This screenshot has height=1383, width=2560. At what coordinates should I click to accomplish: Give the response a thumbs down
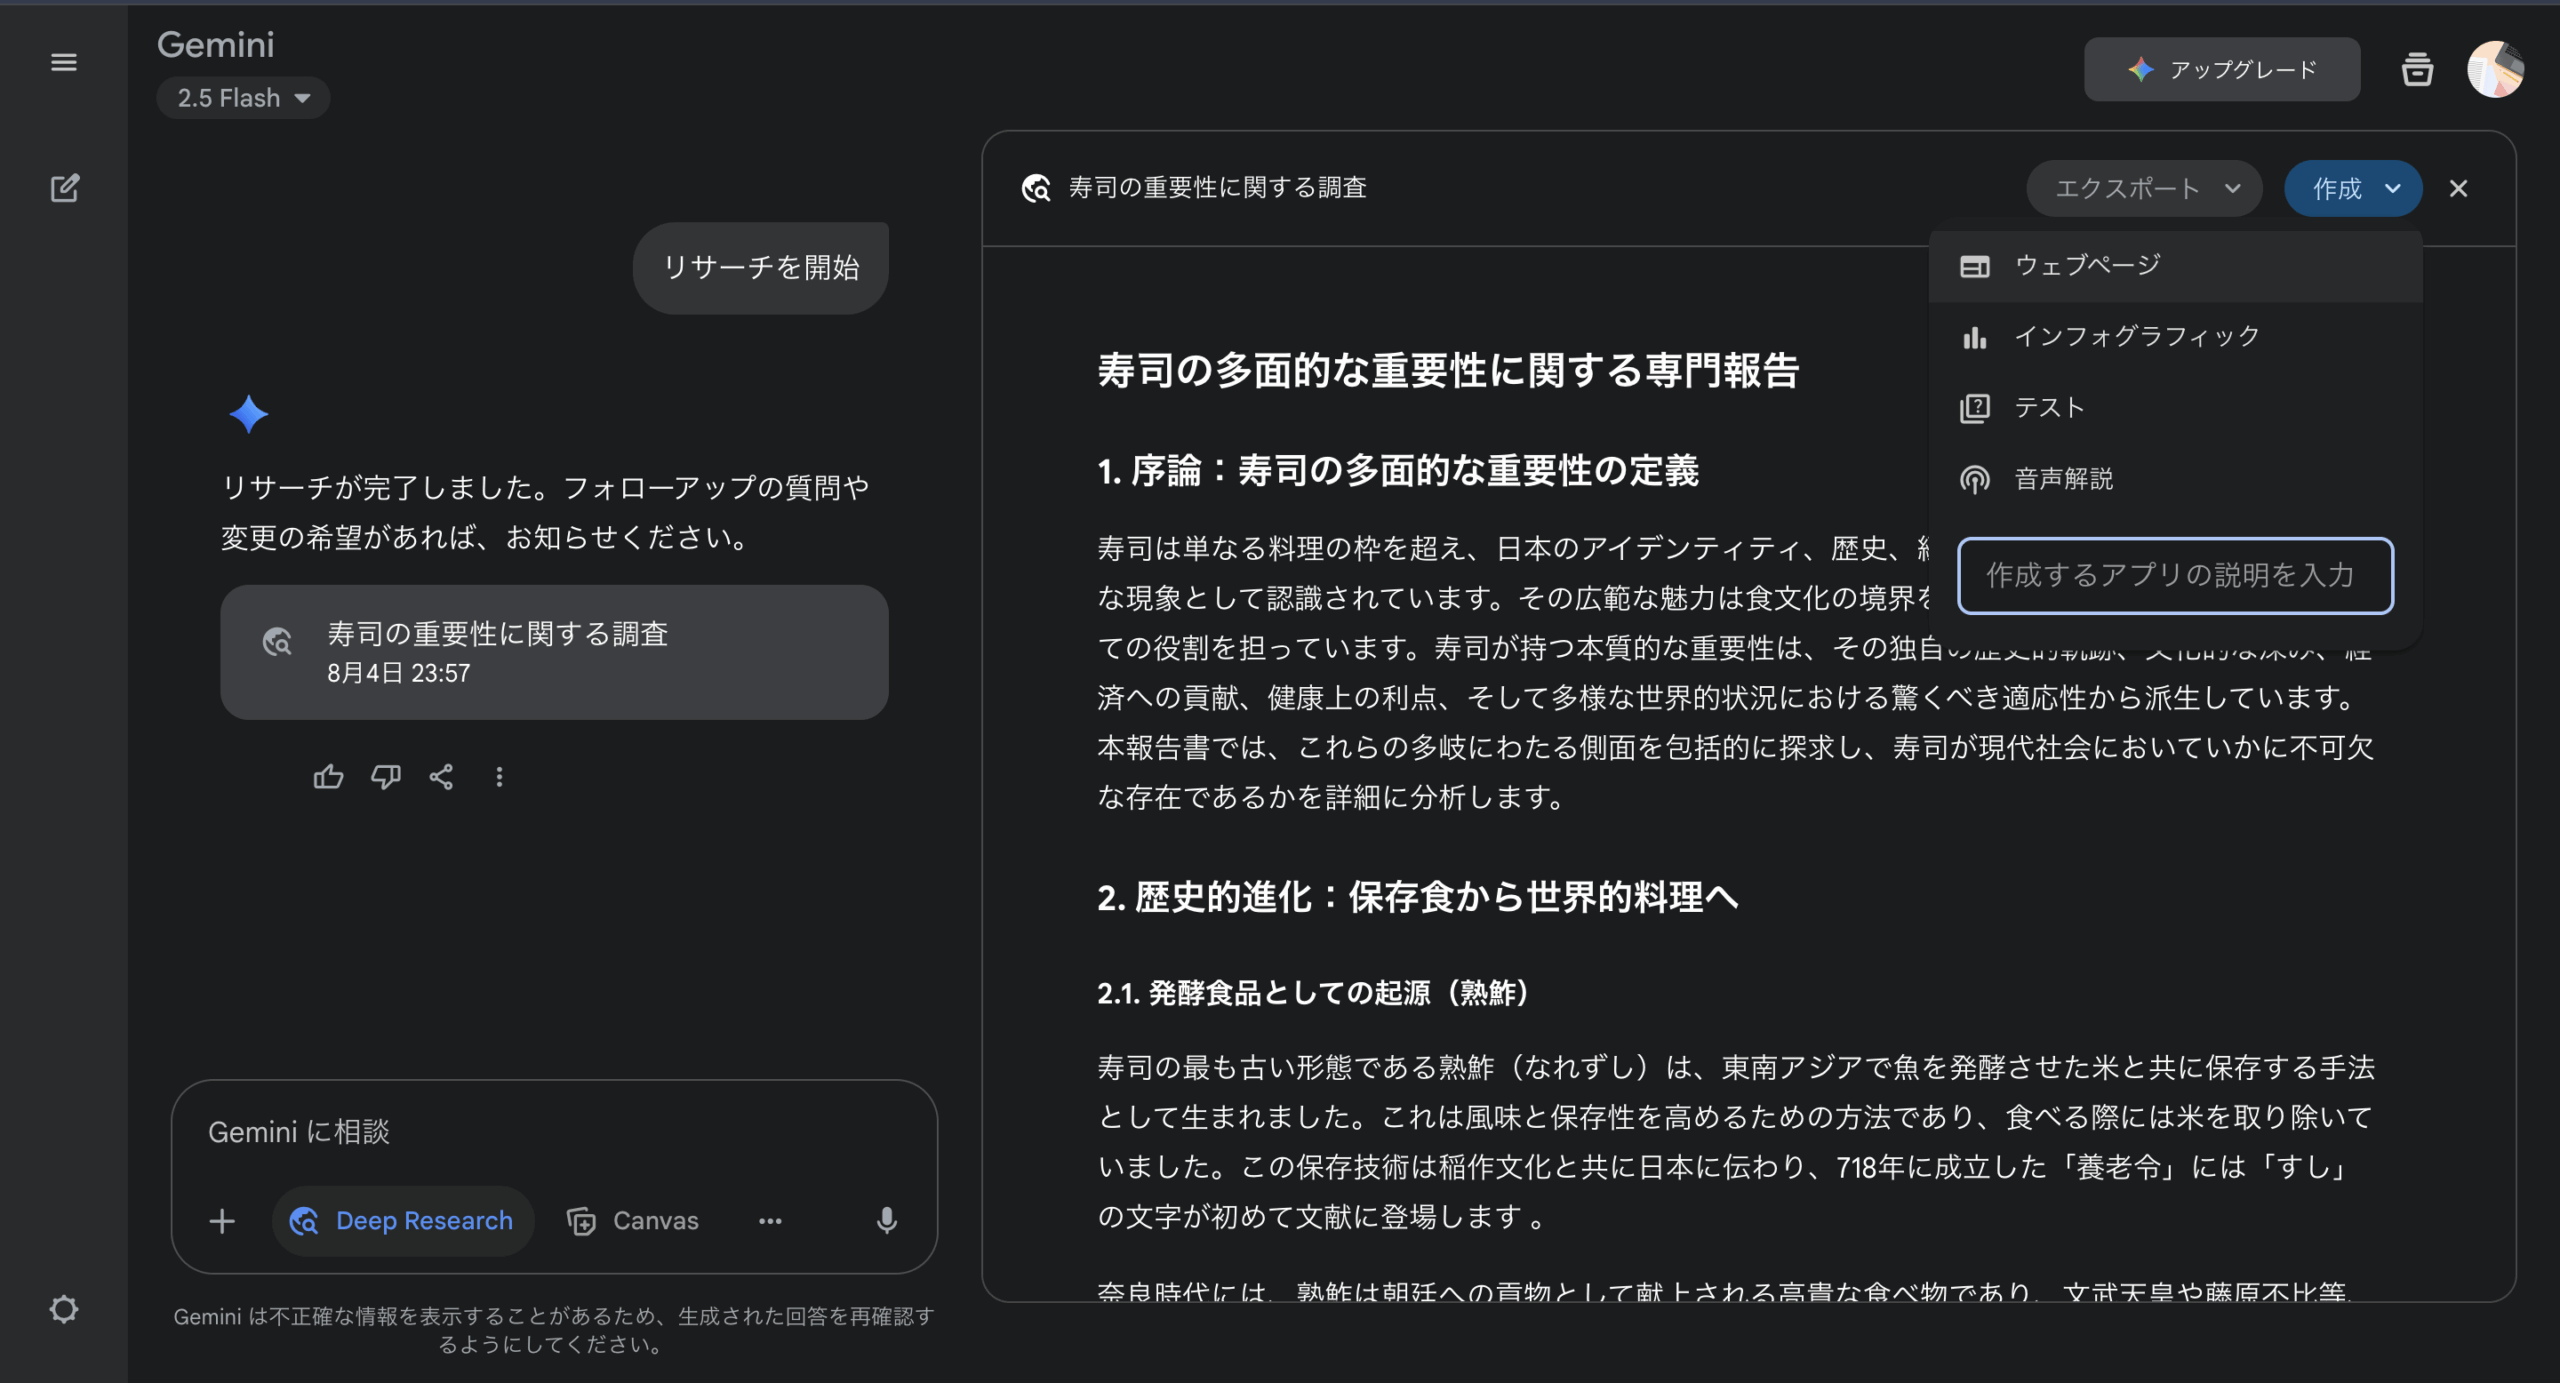386,777
